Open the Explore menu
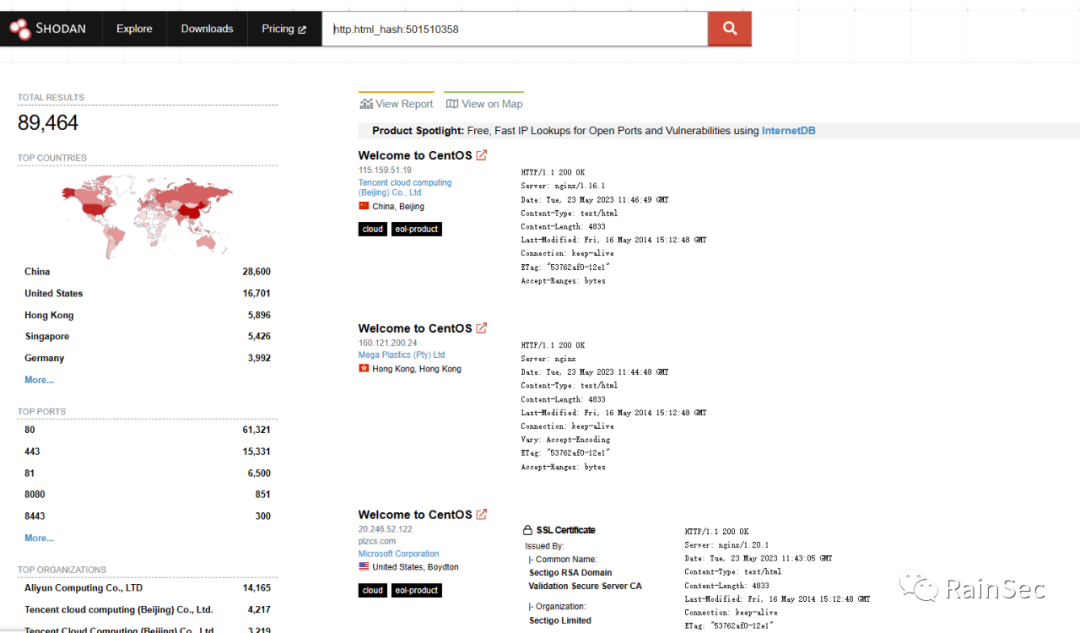This screenshot has width=1080, height=633. 134,29
